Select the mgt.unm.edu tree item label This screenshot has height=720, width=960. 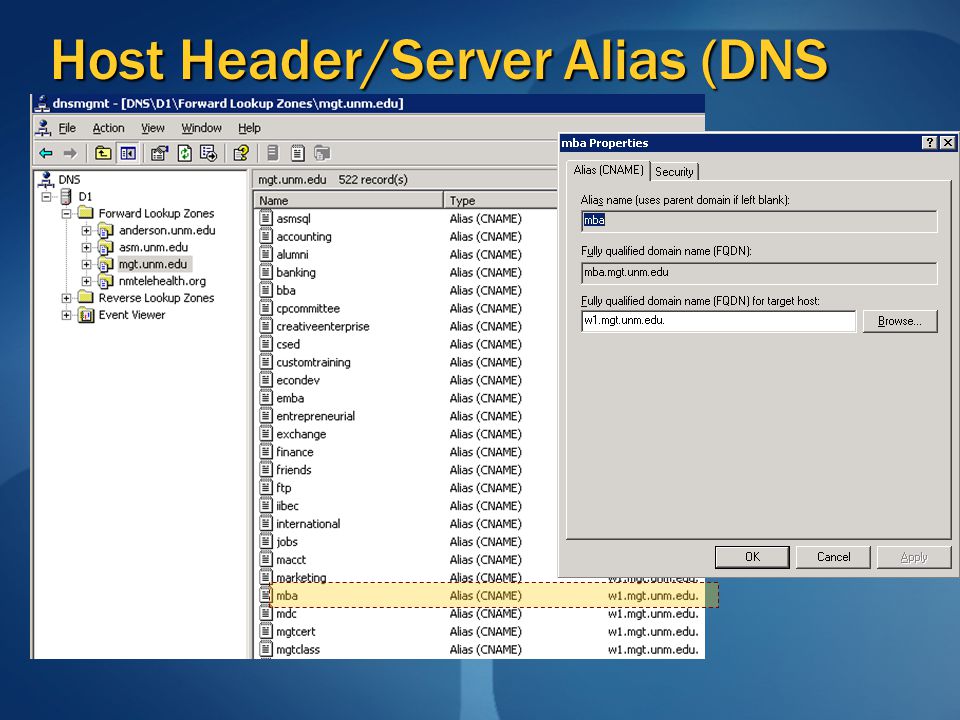[153, 264]
